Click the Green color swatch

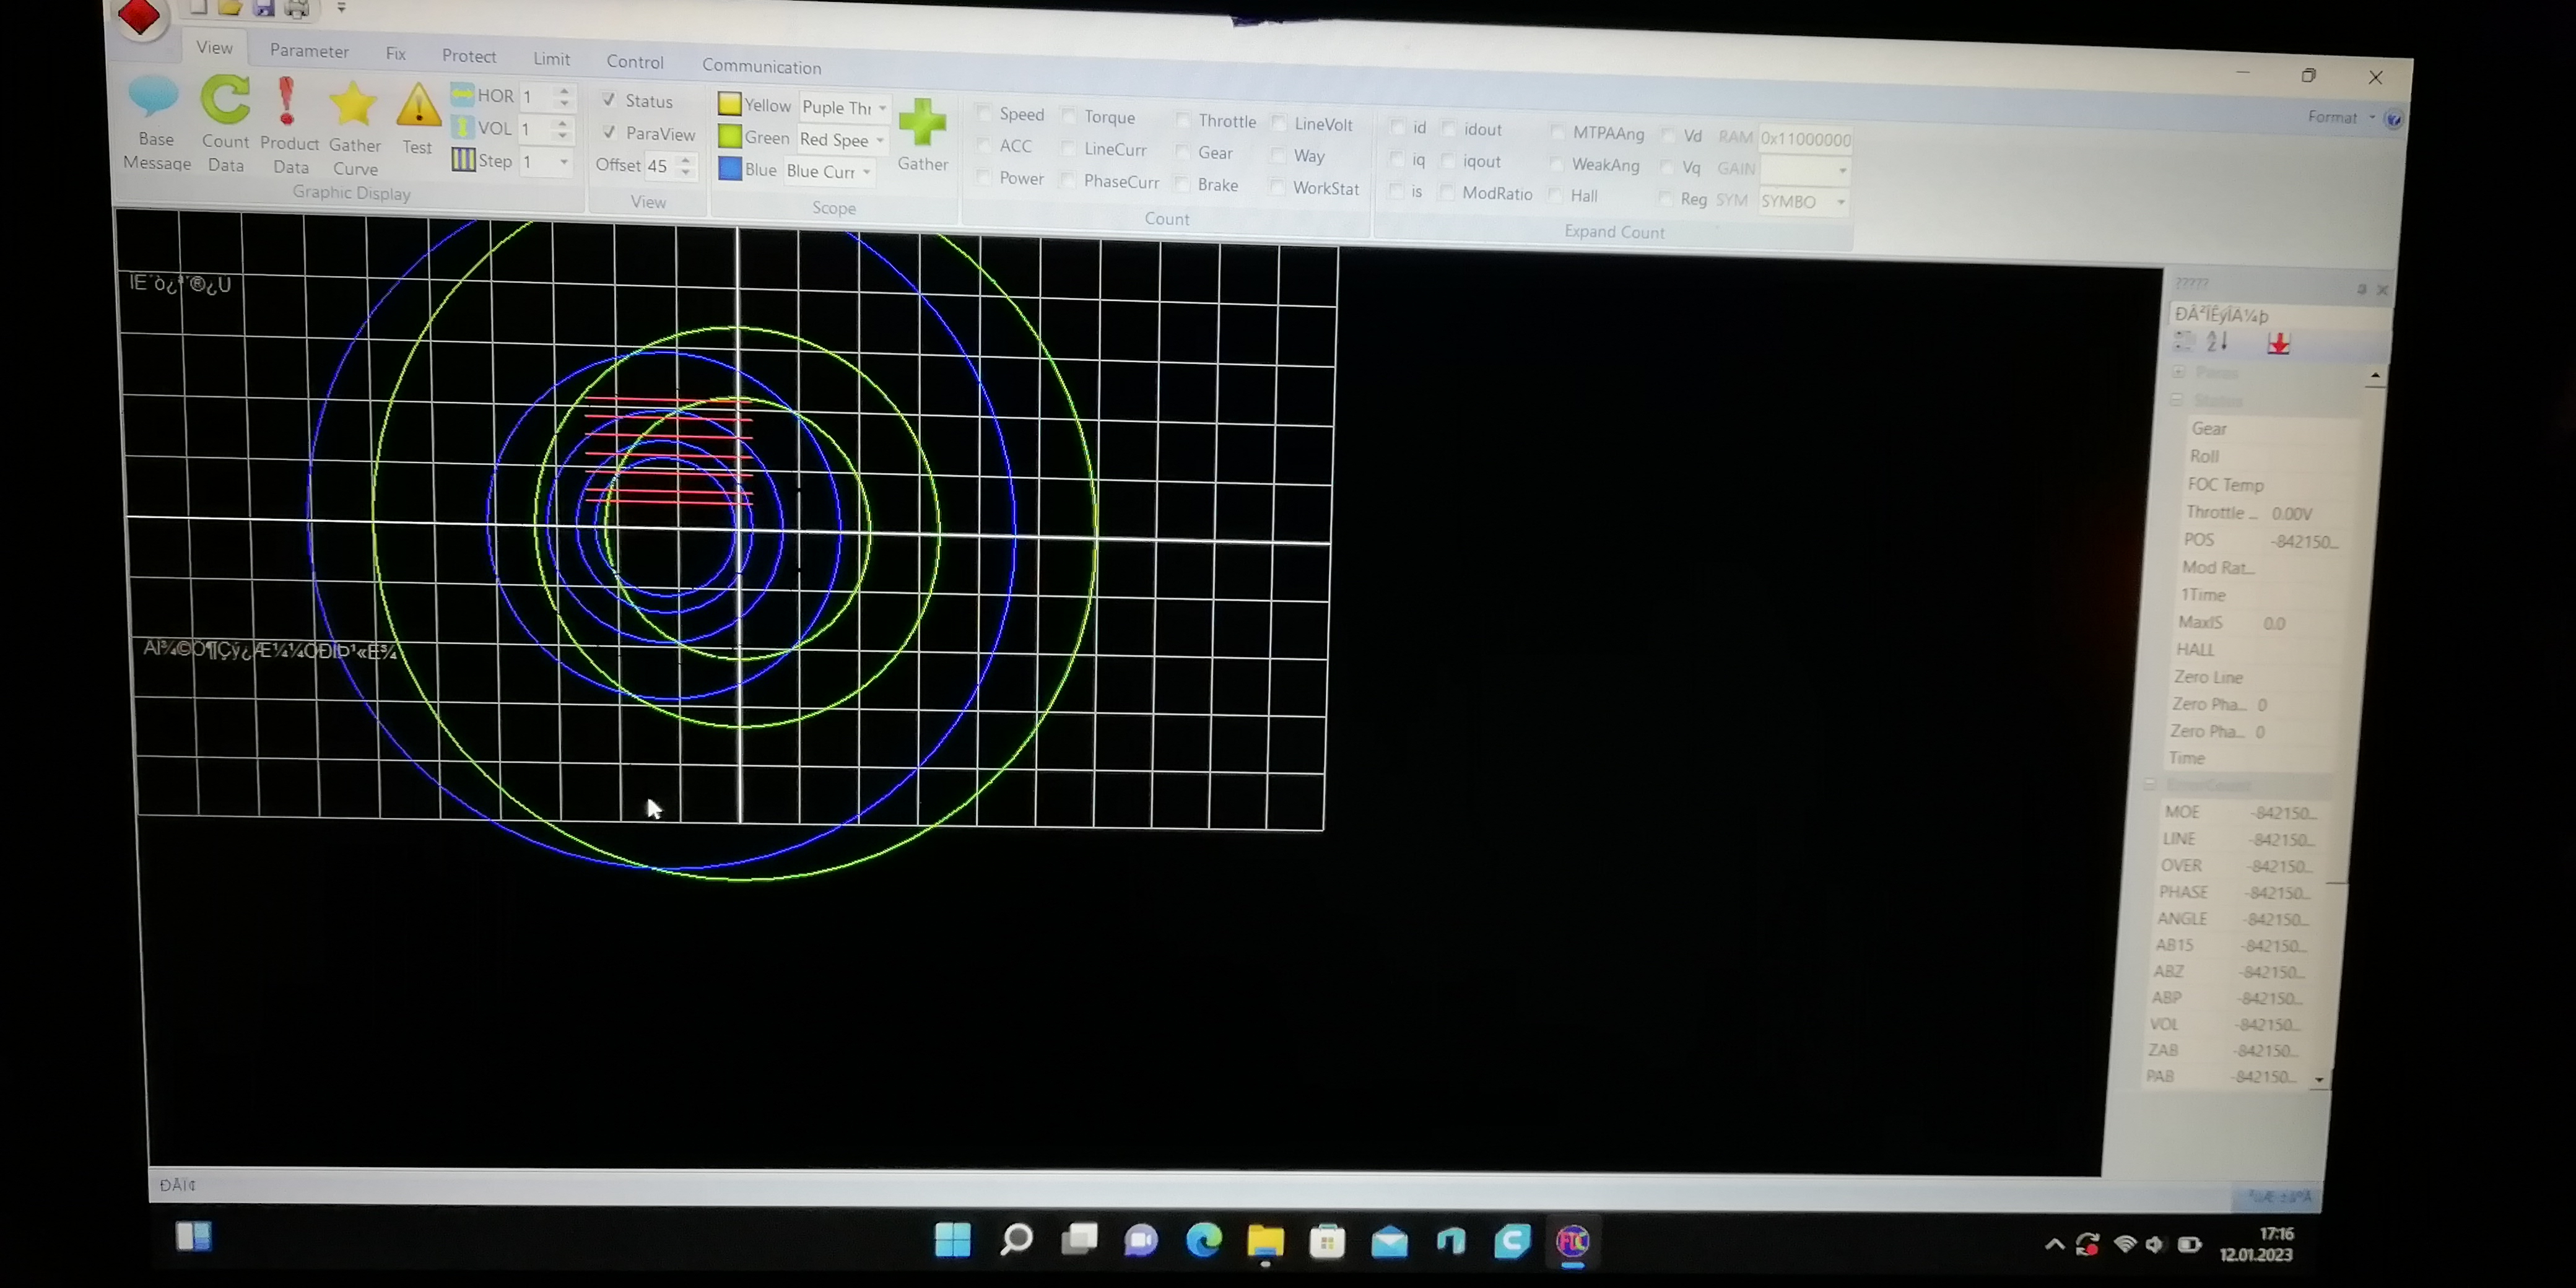tap(730, 137)
